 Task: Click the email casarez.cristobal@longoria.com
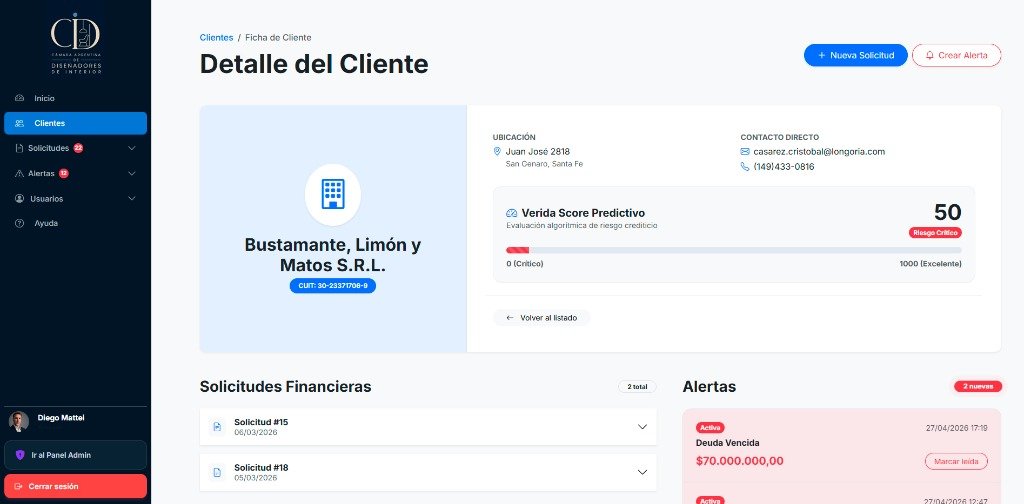point(819,151)
